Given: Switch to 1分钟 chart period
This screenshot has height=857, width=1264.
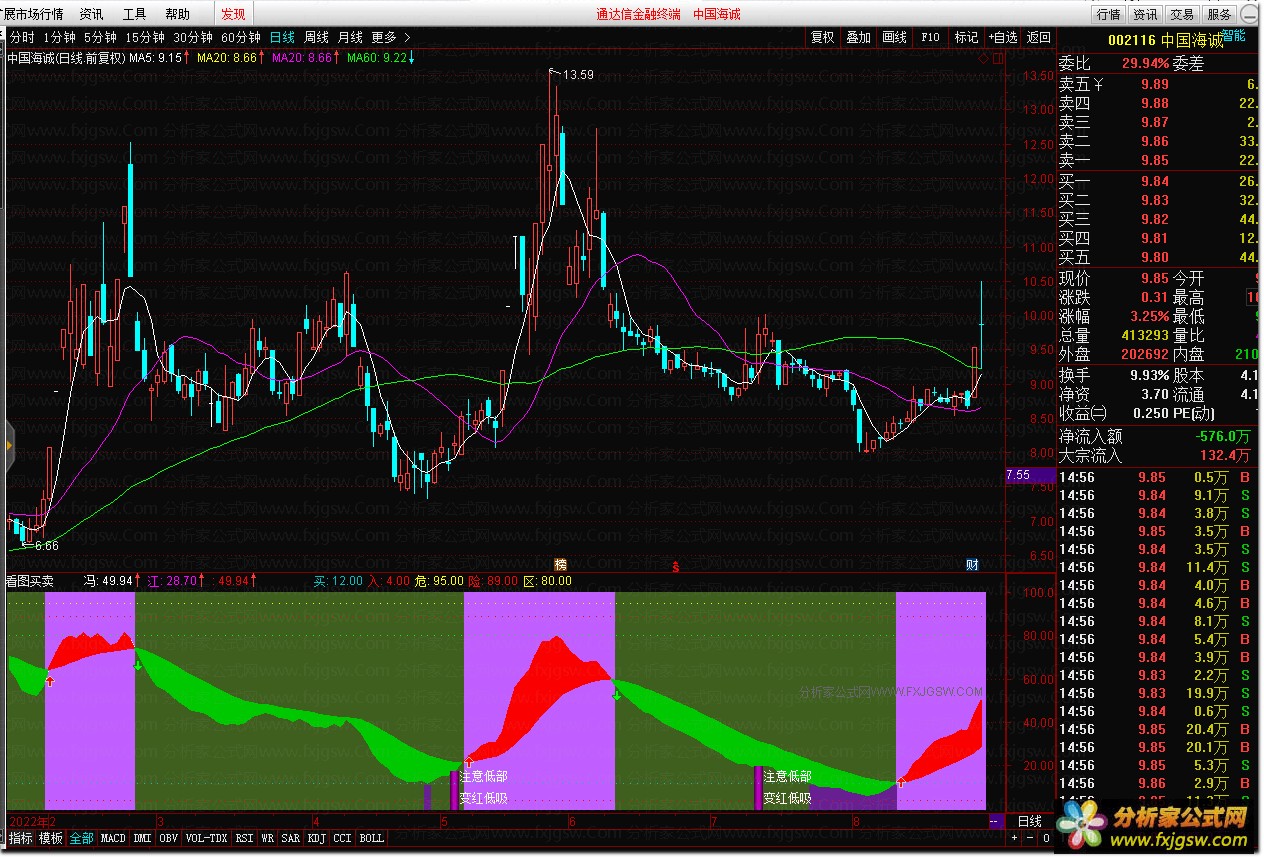Looking at the screenshot, I should [59, 37].
